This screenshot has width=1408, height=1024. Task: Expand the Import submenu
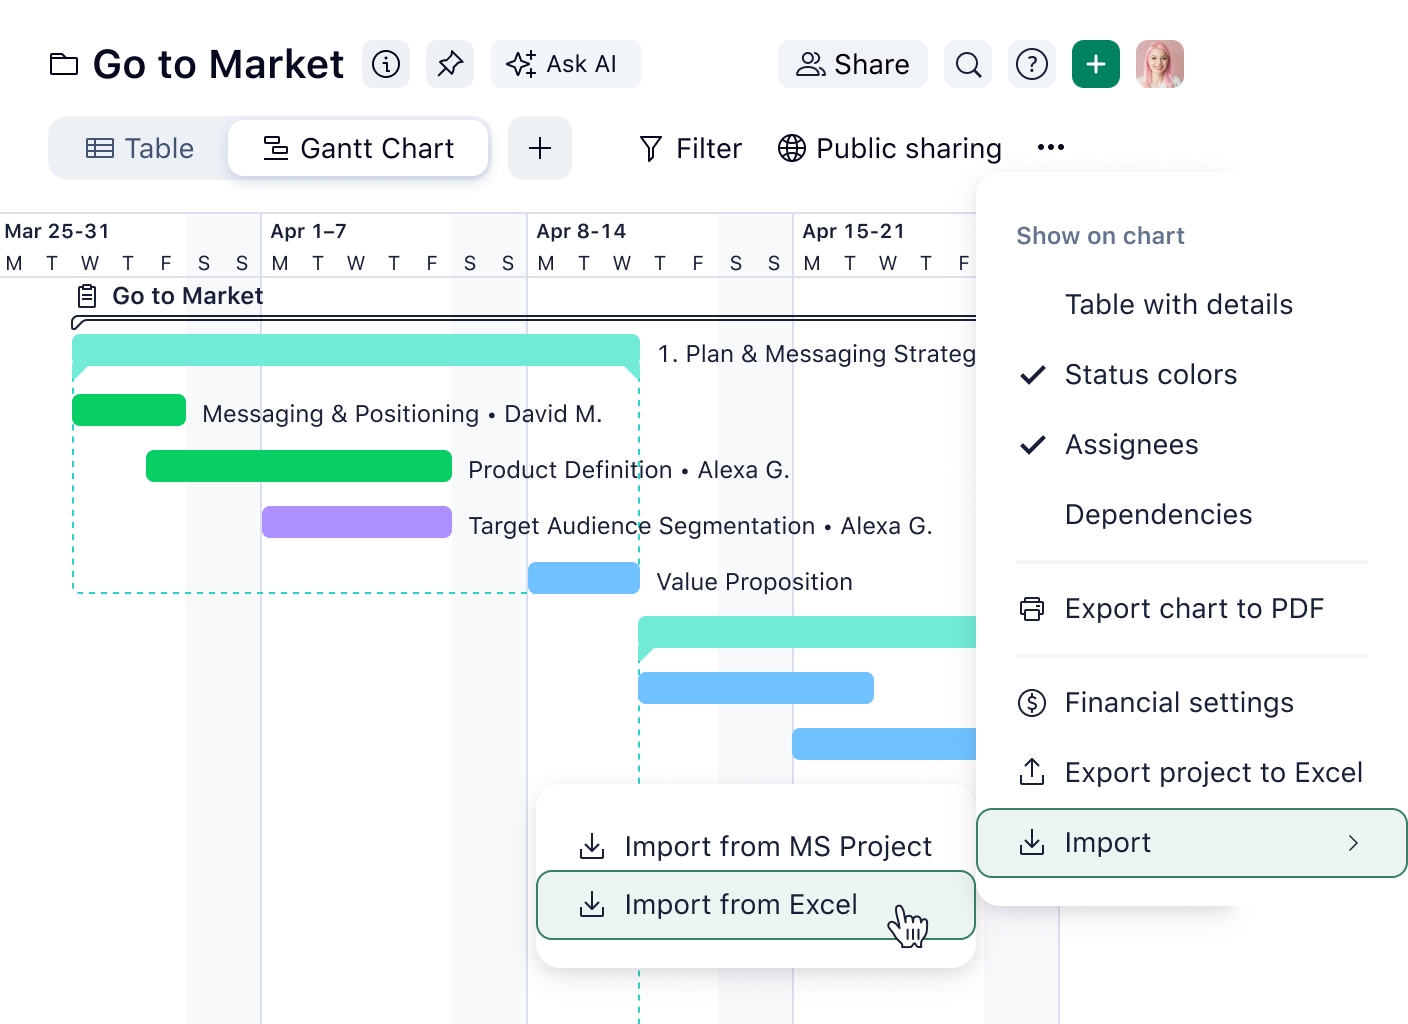pos(1191,843)
